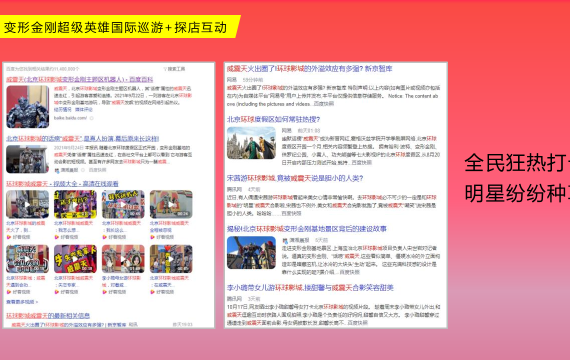
Task: Click the Optimus Prime statue thumbnail
Action: click(251, 252)
